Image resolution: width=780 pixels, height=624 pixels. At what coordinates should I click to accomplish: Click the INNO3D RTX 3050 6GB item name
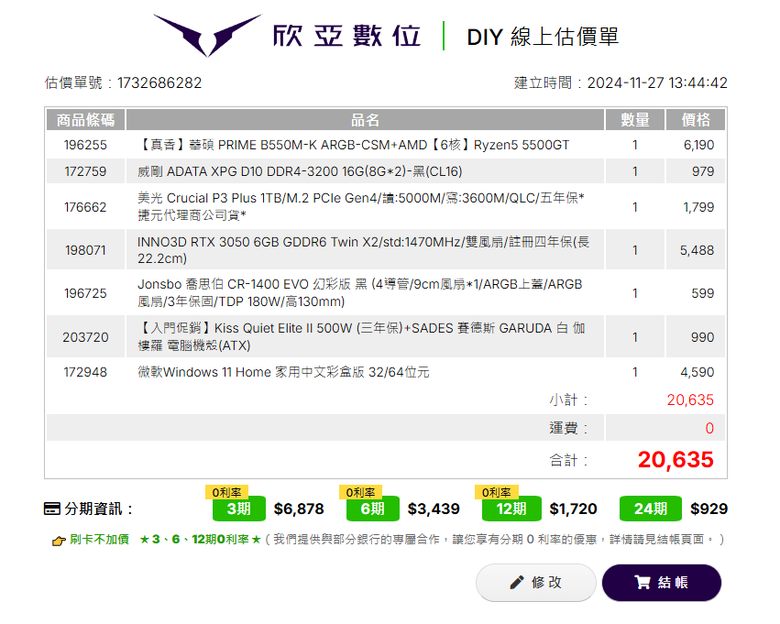(364, 250)
